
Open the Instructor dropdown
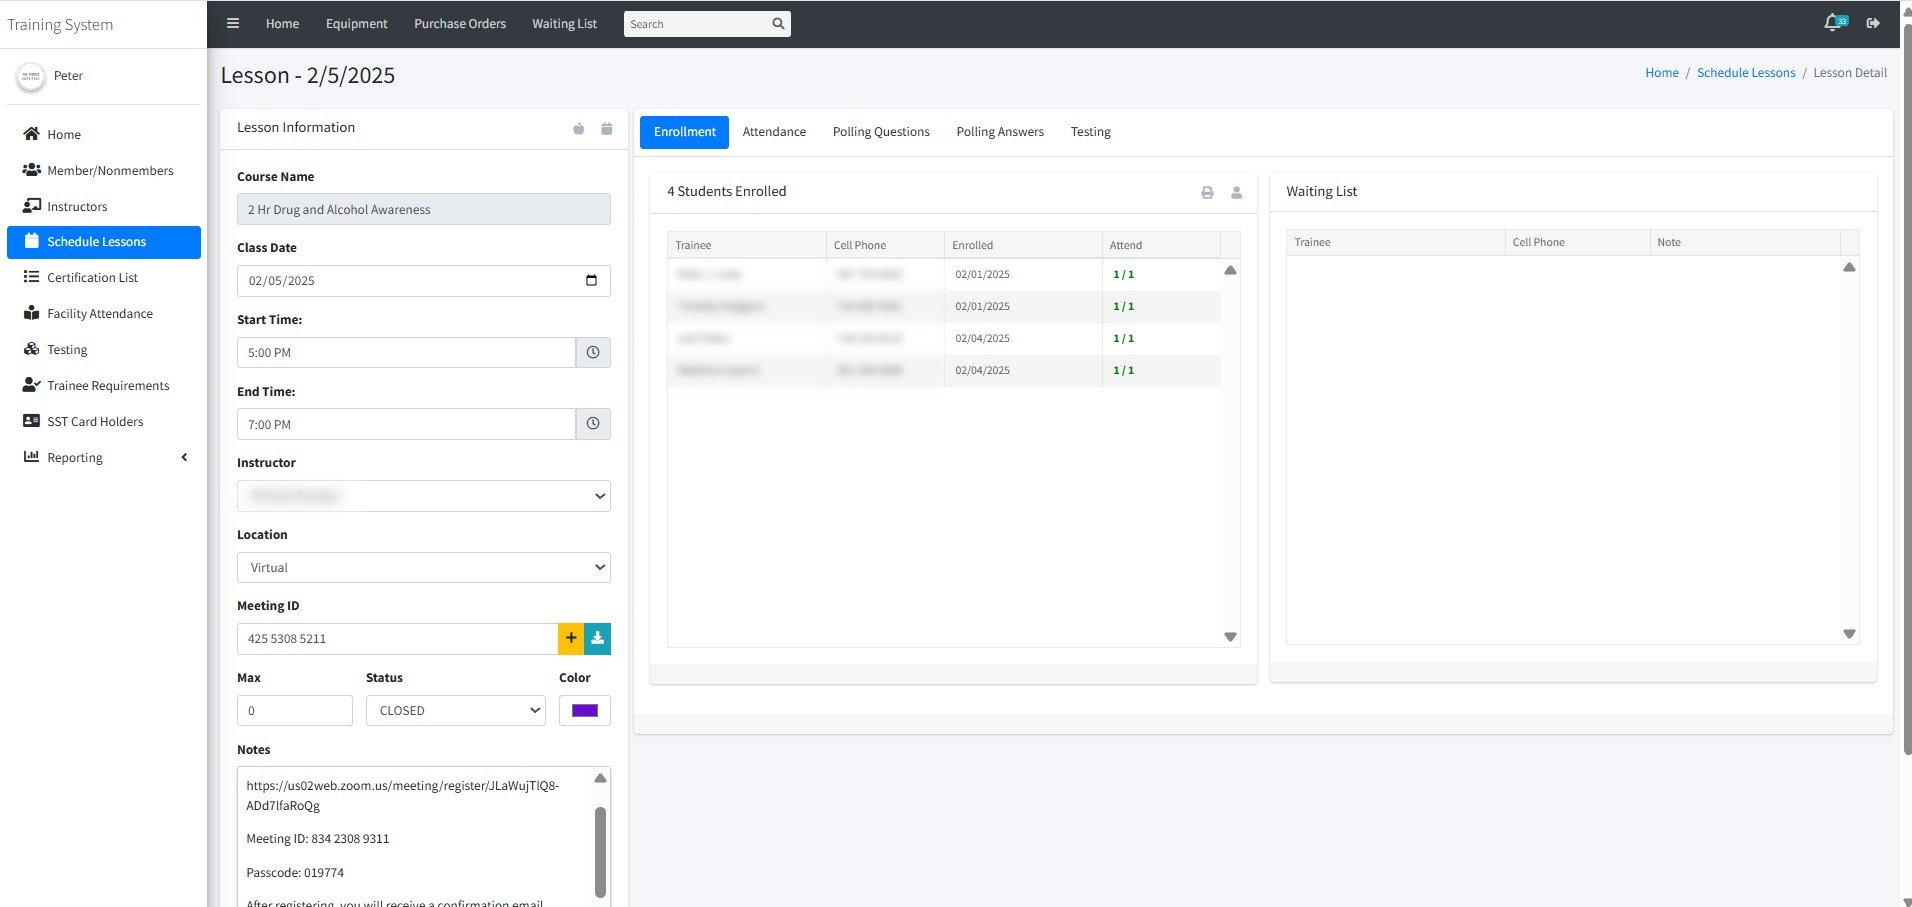click(423, 496)
